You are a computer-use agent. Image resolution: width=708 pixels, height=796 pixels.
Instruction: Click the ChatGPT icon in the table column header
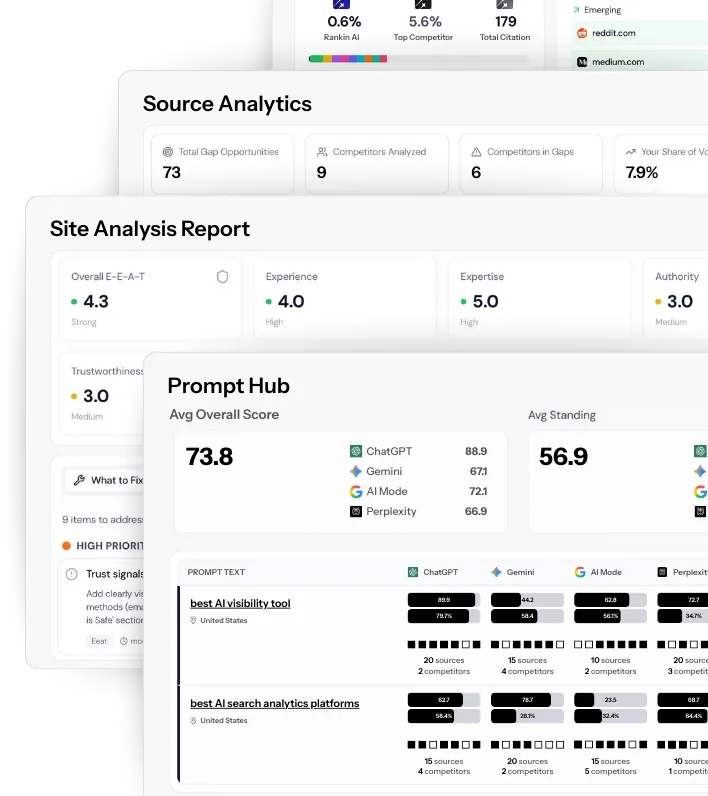(413, 572)
